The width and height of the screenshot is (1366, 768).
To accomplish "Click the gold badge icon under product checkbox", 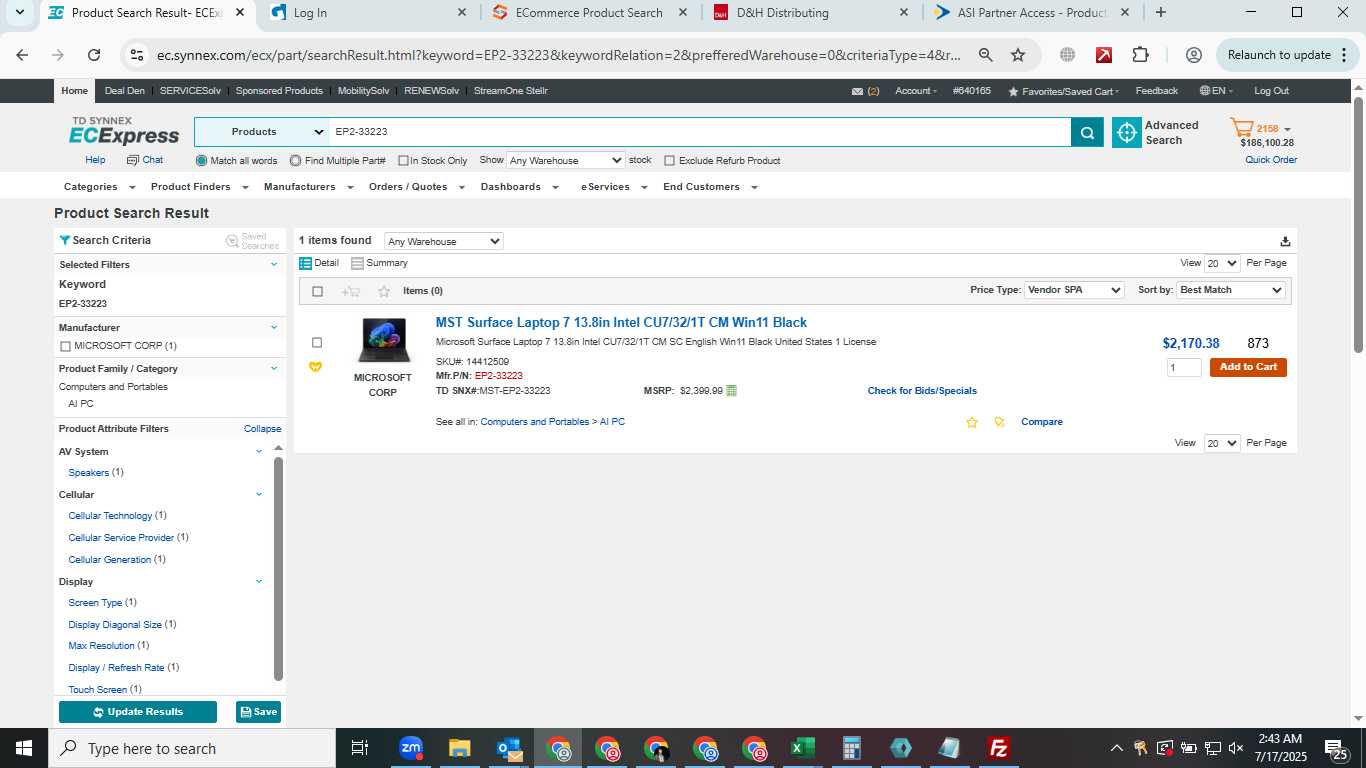I will pos(316,367).
